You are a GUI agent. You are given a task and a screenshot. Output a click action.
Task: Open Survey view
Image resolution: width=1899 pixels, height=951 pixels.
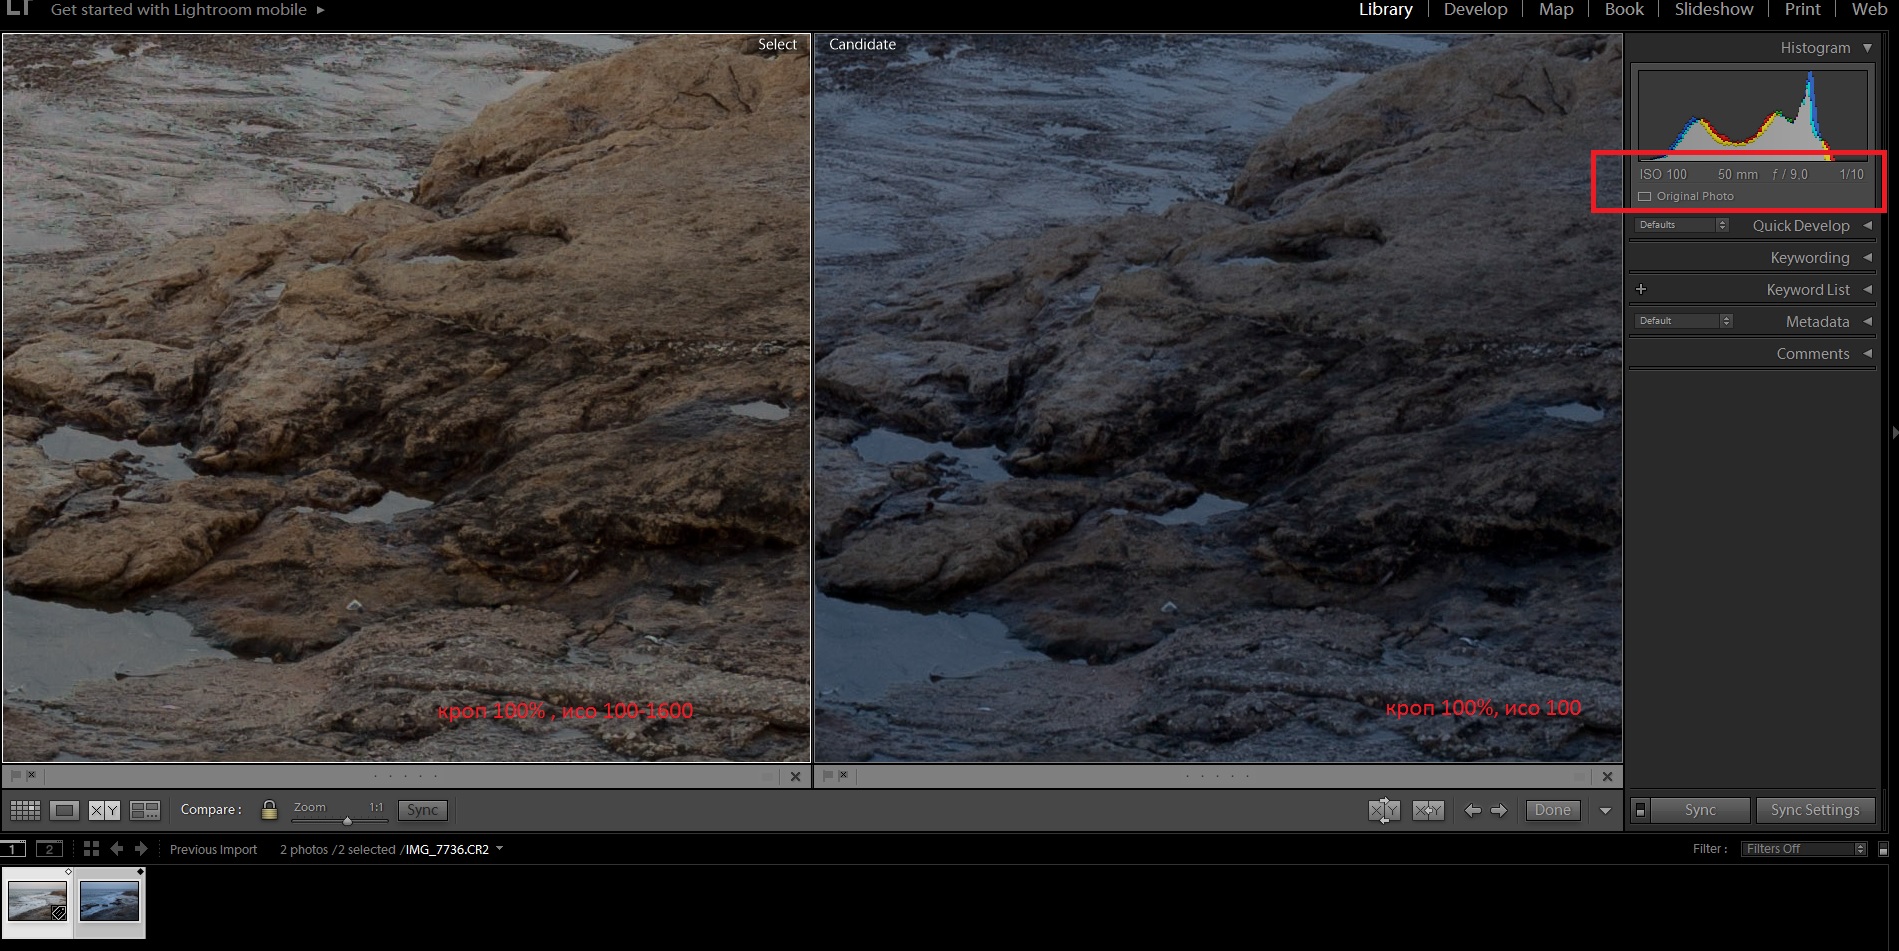pos(145,810)
